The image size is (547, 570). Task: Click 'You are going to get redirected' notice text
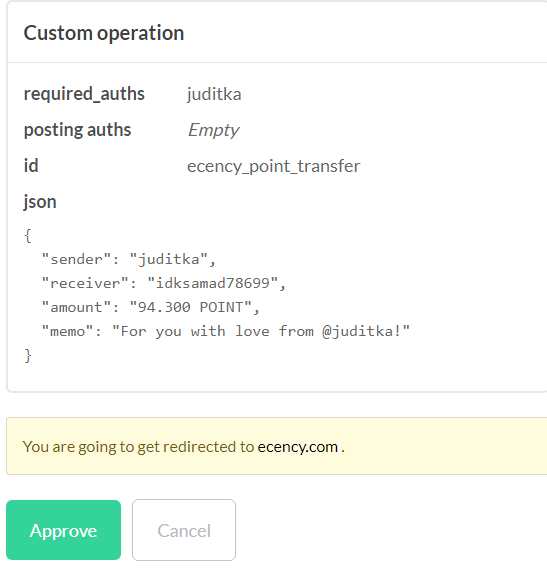184,447
